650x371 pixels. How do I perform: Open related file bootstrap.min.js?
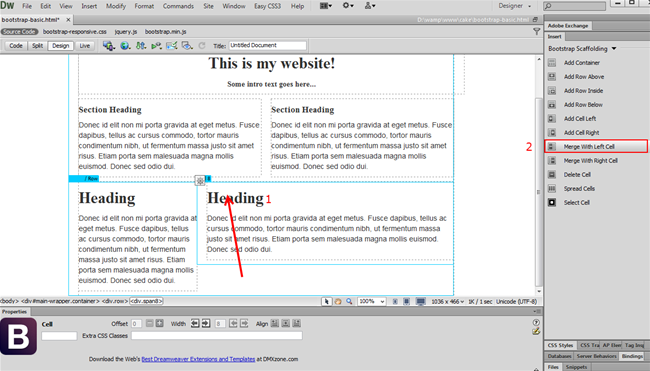tap(165, 32)
